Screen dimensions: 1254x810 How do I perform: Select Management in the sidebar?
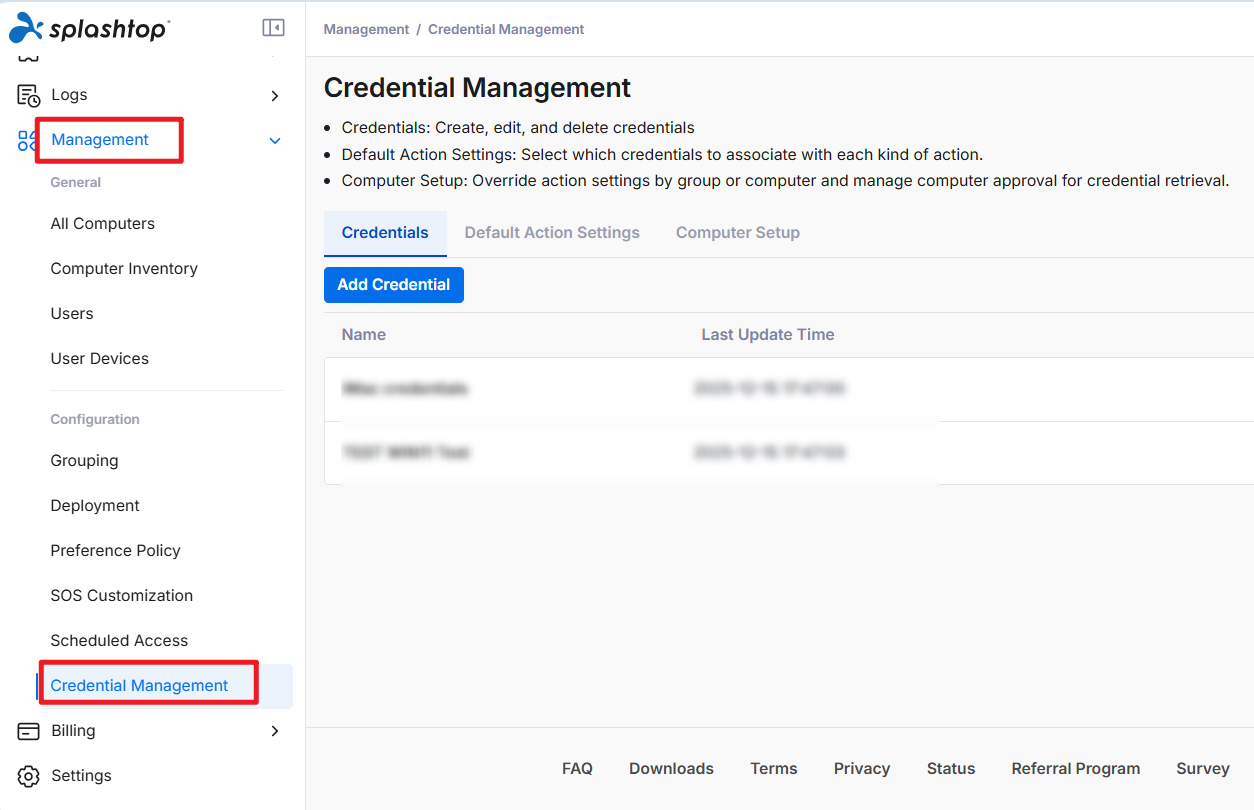point(100,140)
